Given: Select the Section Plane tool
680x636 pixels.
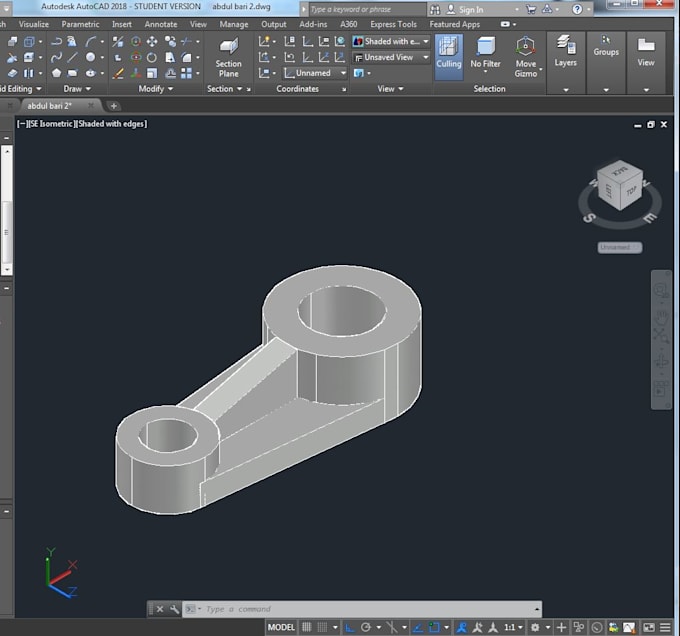Looking at the screenshot, I should click(229, 58).
